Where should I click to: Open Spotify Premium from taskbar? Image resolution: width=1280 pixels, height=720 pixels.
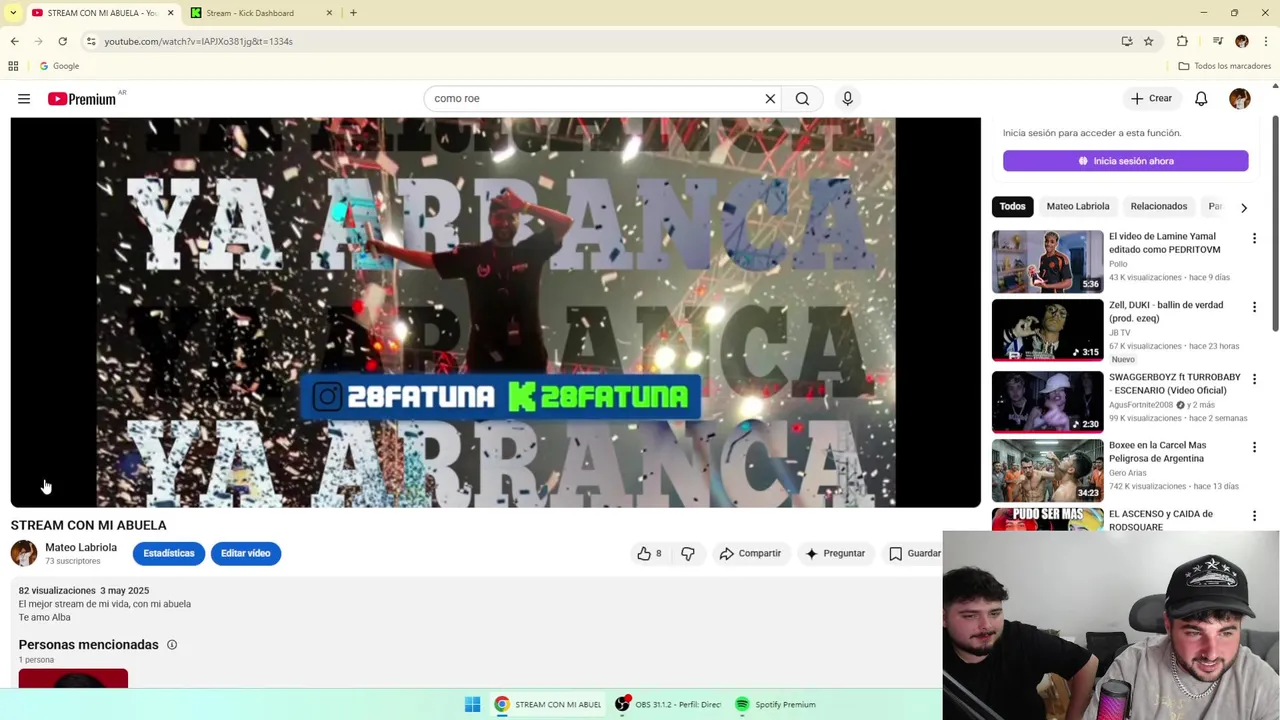(777, 704)
